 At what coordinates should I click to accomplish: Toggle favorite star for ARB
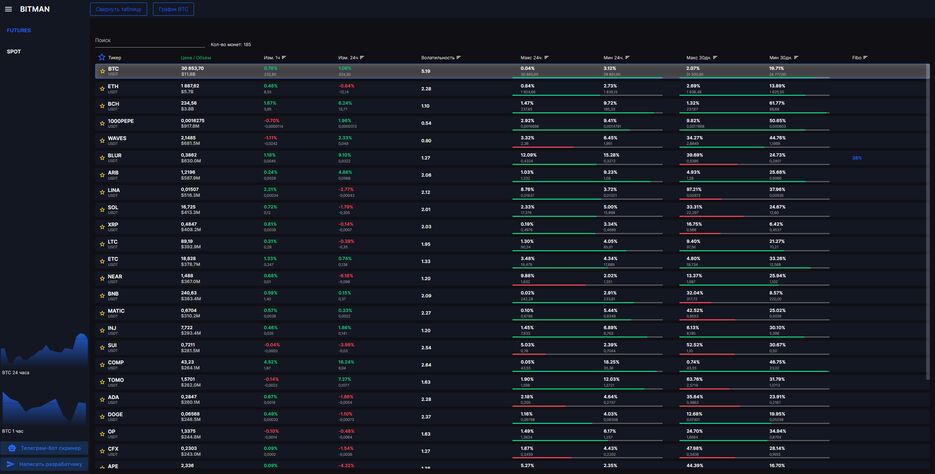pyautogui.click(x=102, y=175)
